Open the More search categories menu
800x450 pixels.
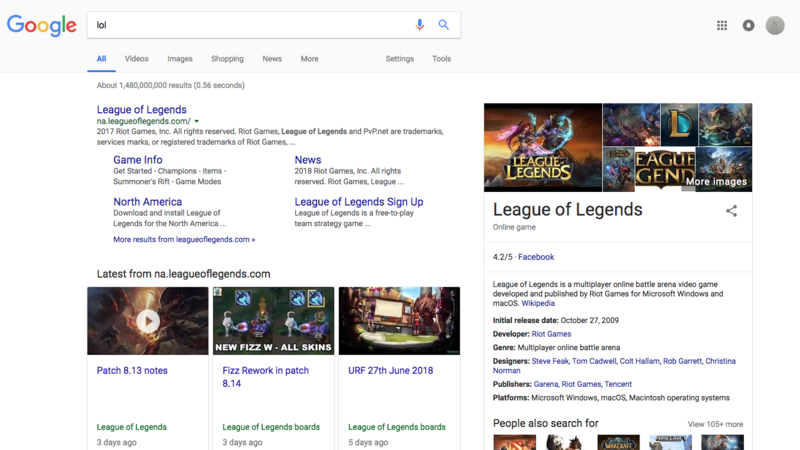click(310, 59)
